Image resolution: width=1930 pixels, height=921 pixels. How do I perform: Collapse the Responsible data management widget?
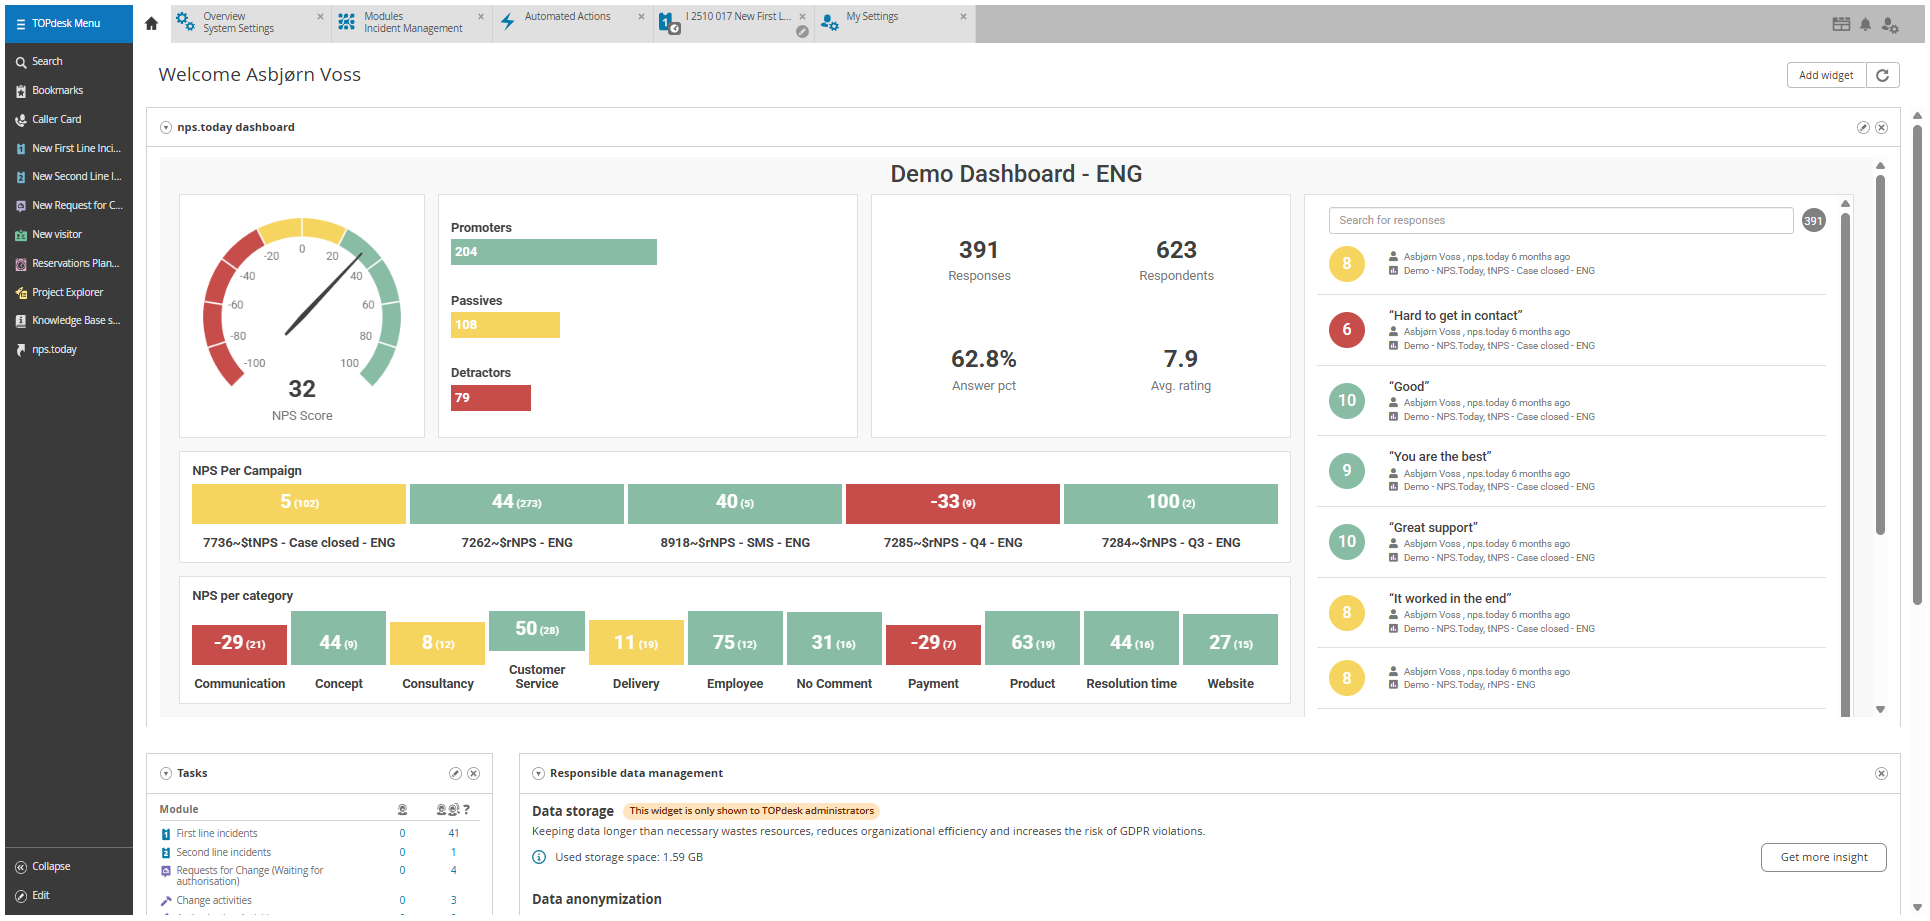[538, 773]
